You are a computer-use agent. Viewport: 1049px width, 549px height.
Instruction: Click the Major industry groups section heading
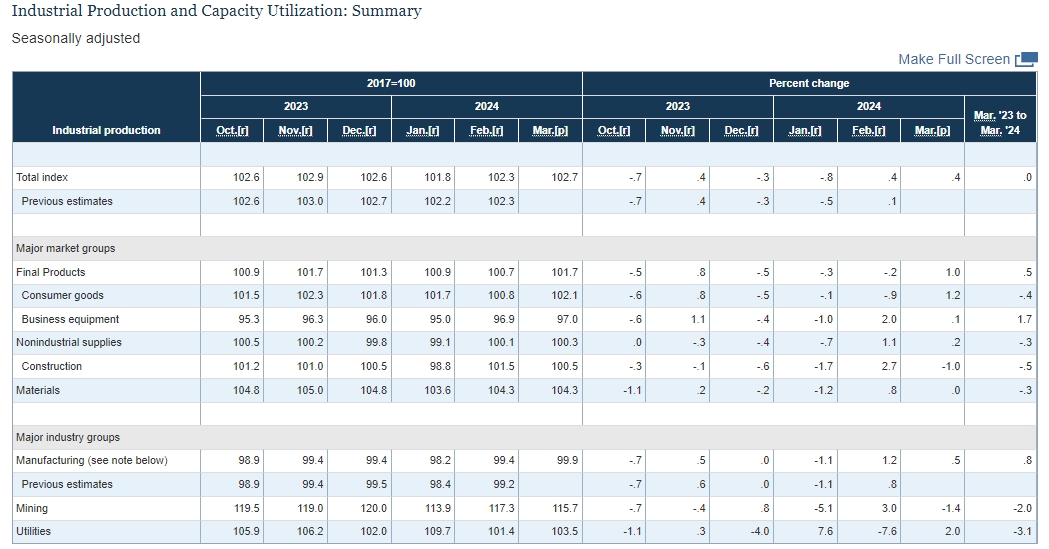point(68,437)
